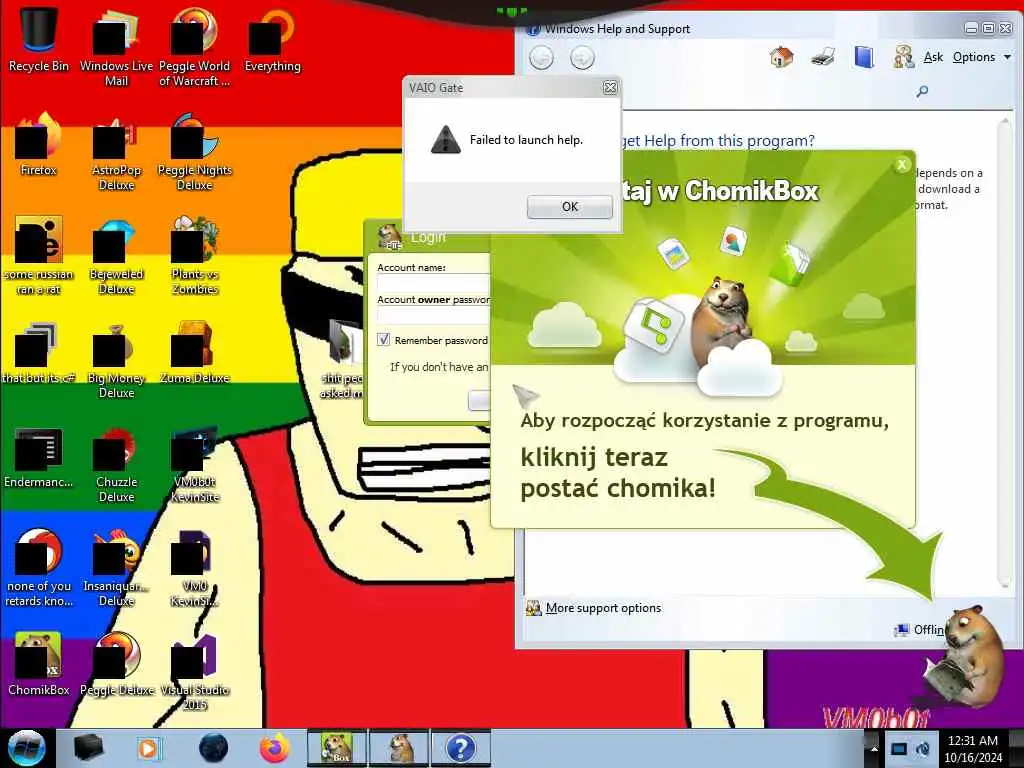Screen dimensions: 1024x768
Task: Click OK in VAIO Gate dialog
Action: point(569,206)
